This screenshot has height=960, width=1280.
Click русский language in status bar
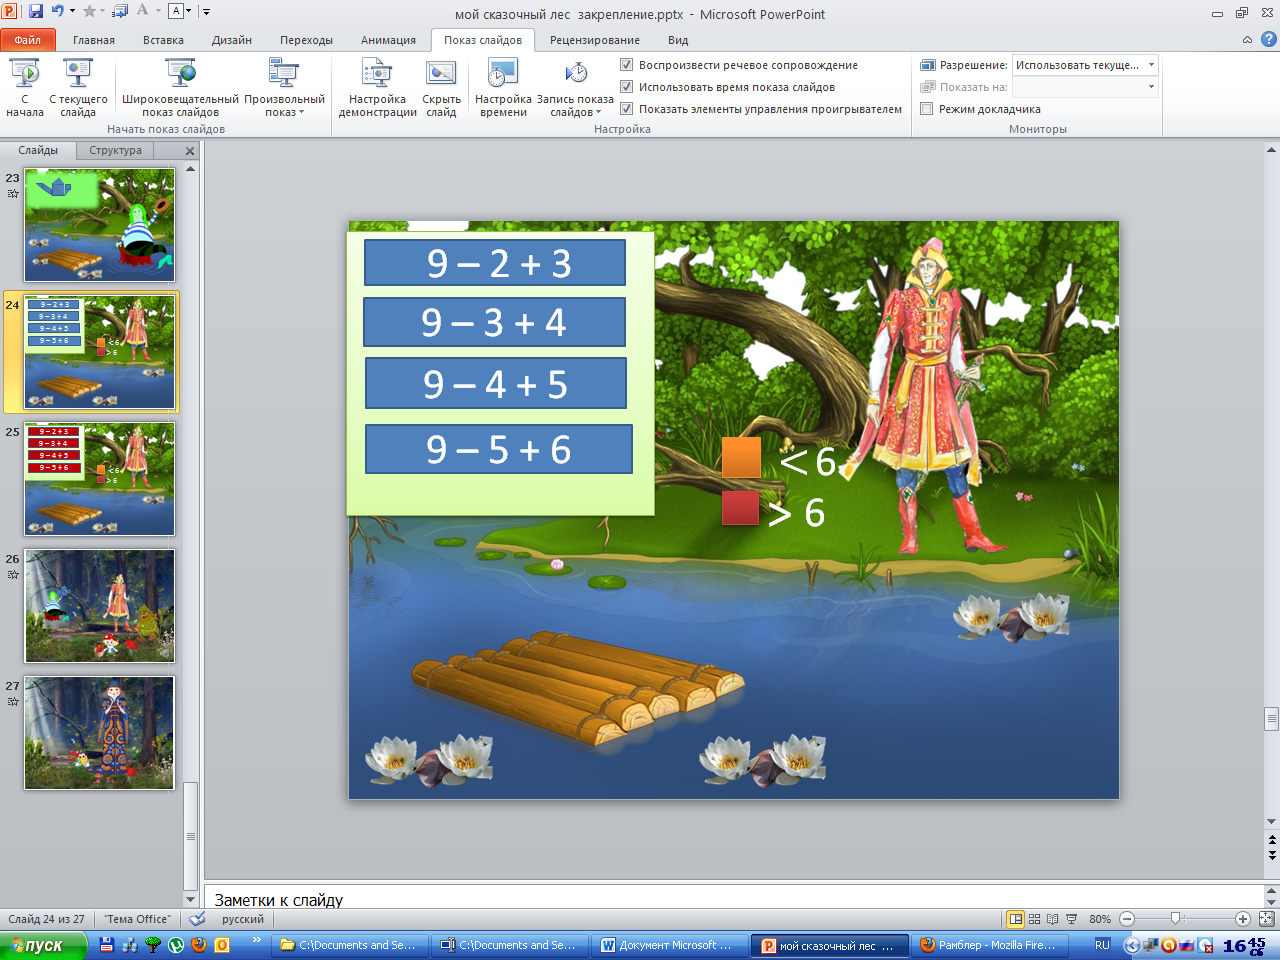(x=243, y=919)
